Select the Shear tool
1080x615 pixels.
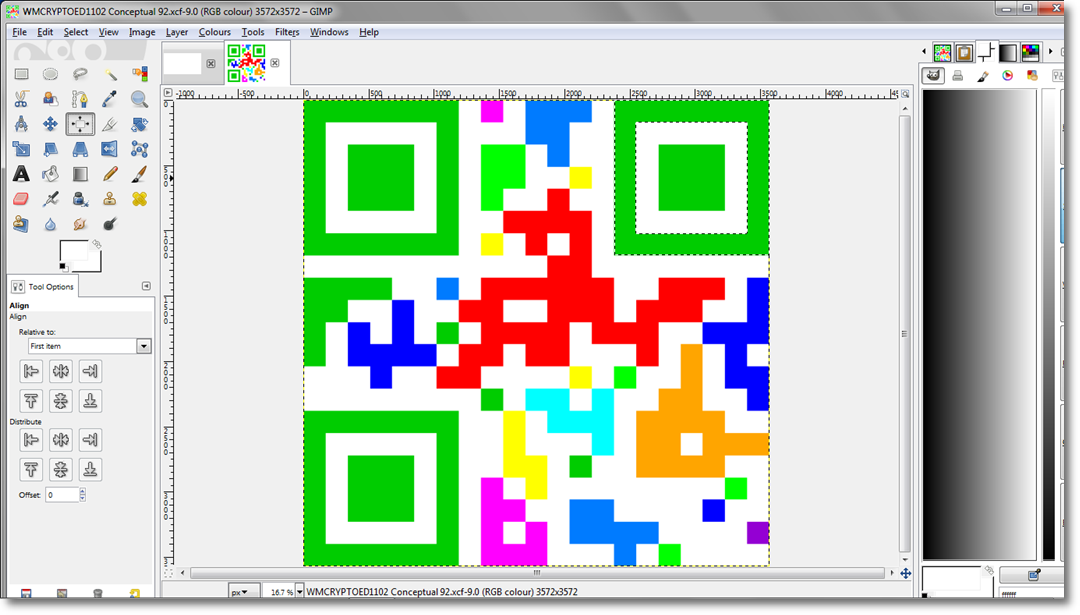(x=50, y=149)
